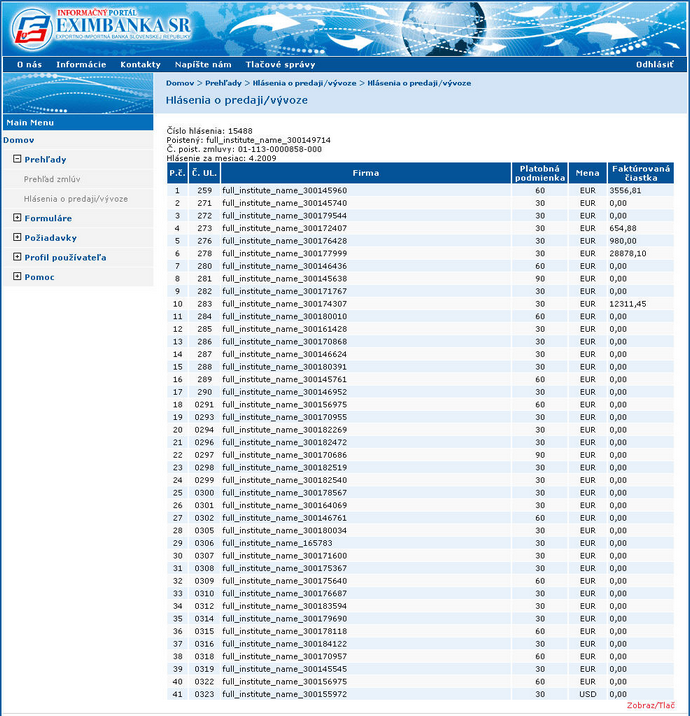This screenshot has width=690, height=716.
Task: Click the Main Menu sidebar header
Action: pos(78,122)
